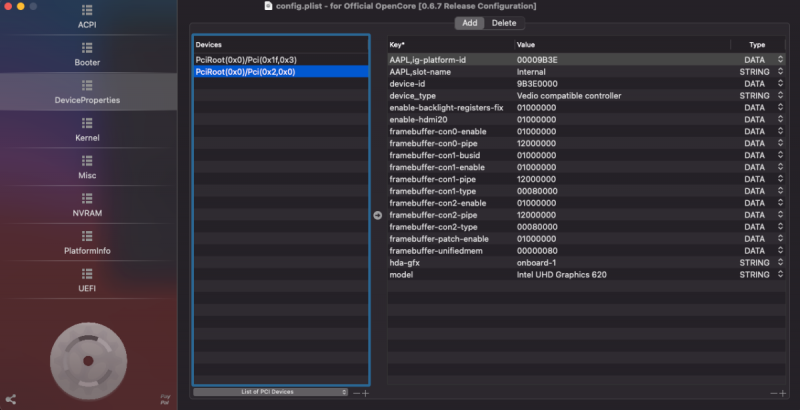Sort the table by the Key column header
This screenshot has height=410, width=800.
tap(450, 45)
